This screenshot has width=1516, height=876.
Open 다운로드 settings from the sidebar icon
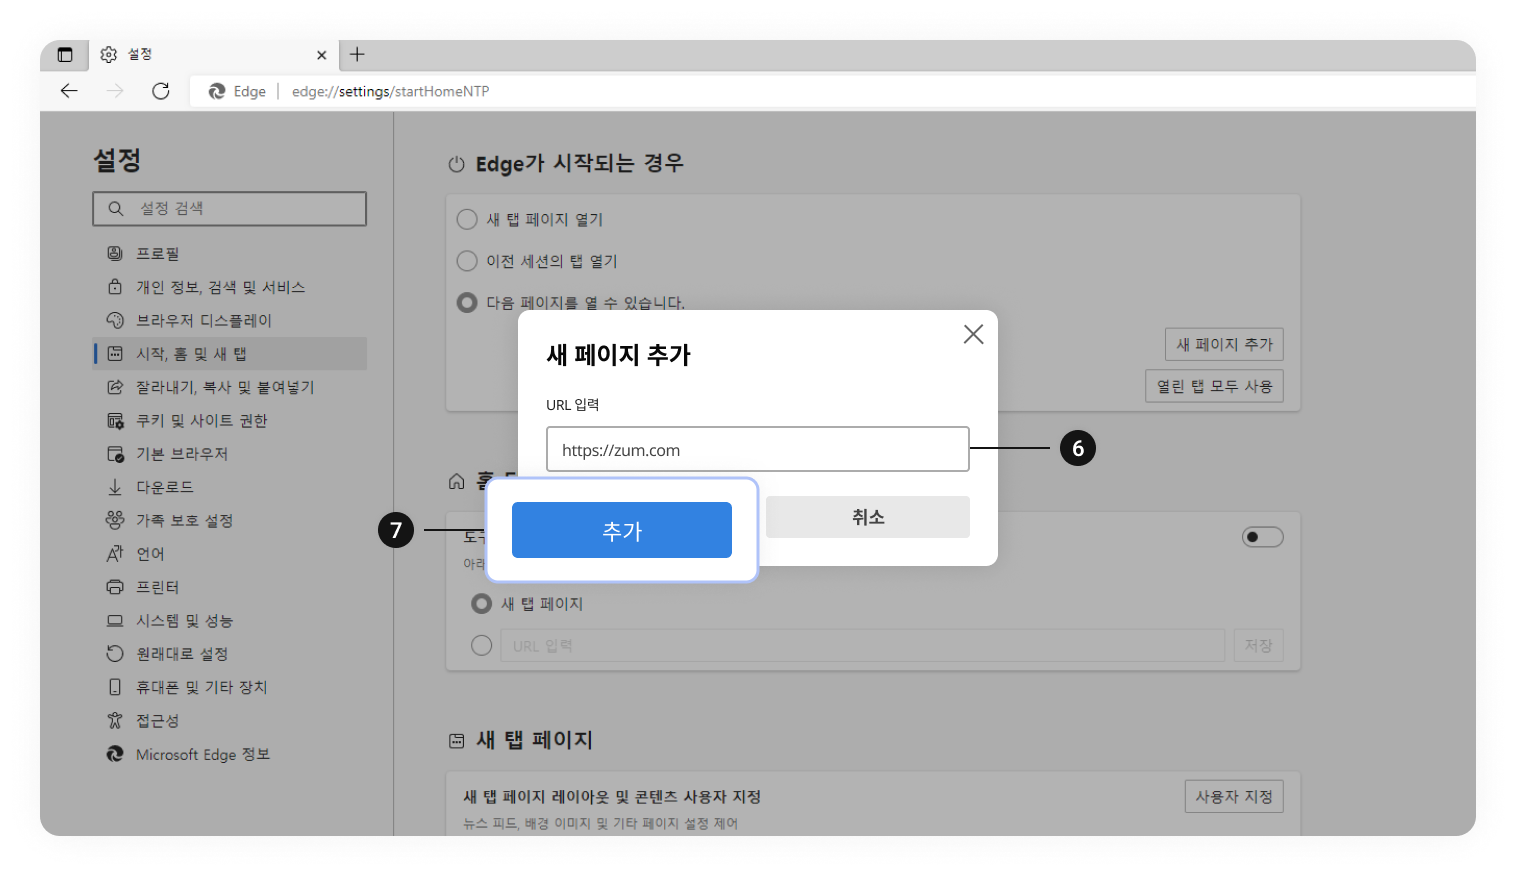coord(115,487)
